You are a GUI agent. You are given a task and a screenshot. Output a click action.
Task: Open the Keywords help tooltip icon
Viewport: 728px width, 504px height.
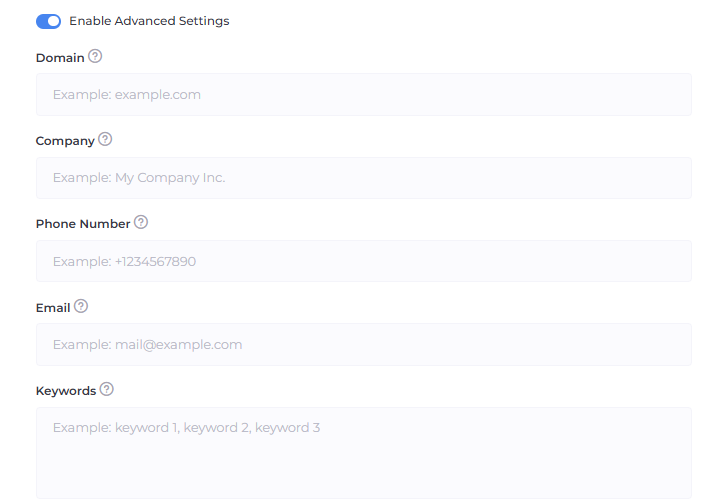coord(107,390)
